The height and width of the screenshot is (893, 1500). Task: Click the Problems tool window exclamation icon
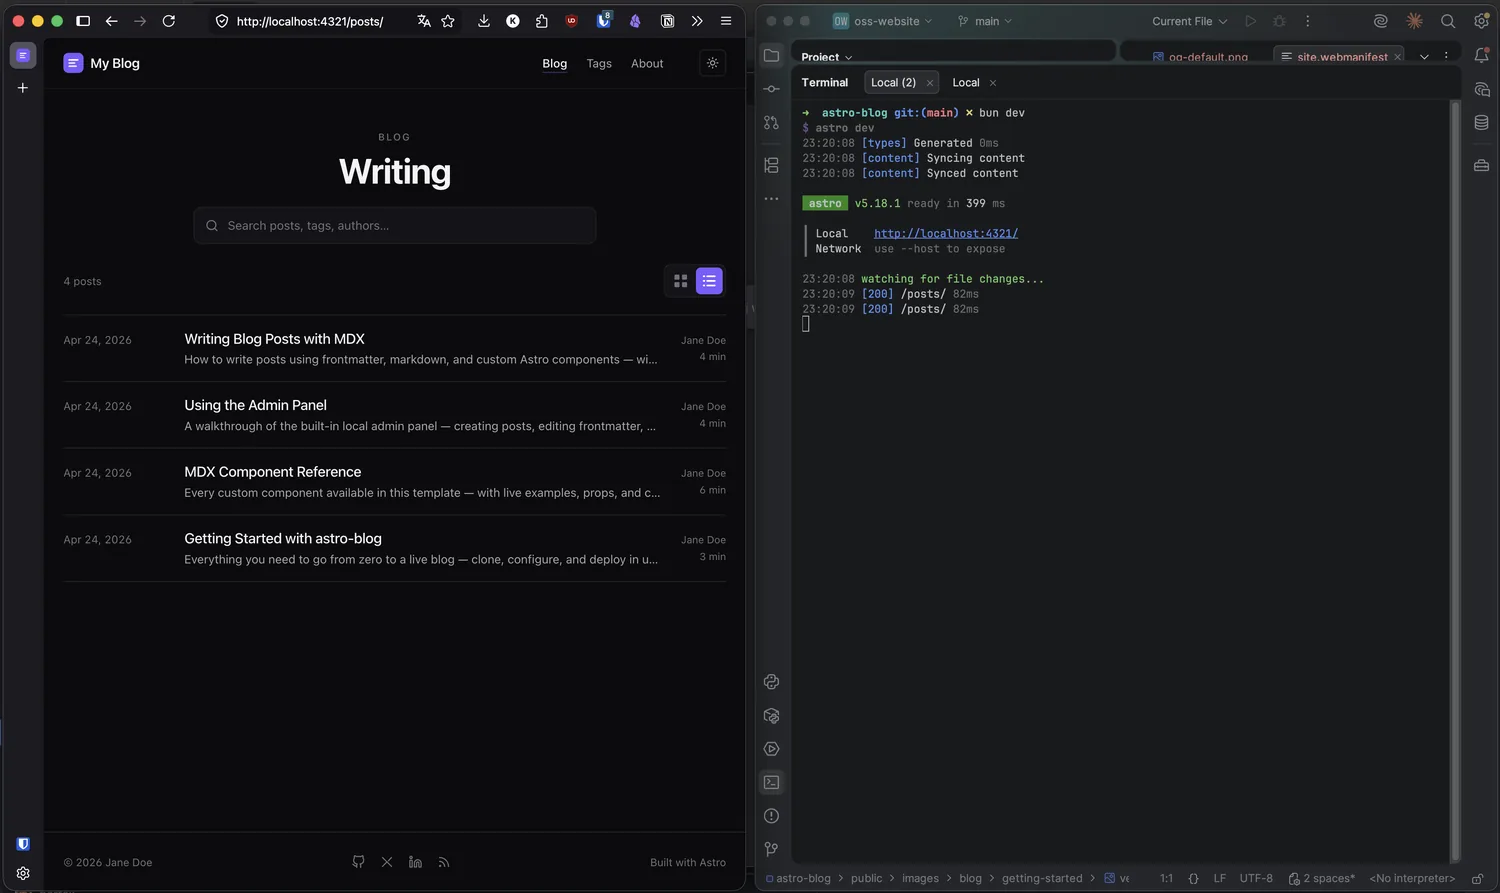click(x=771, y=815)
